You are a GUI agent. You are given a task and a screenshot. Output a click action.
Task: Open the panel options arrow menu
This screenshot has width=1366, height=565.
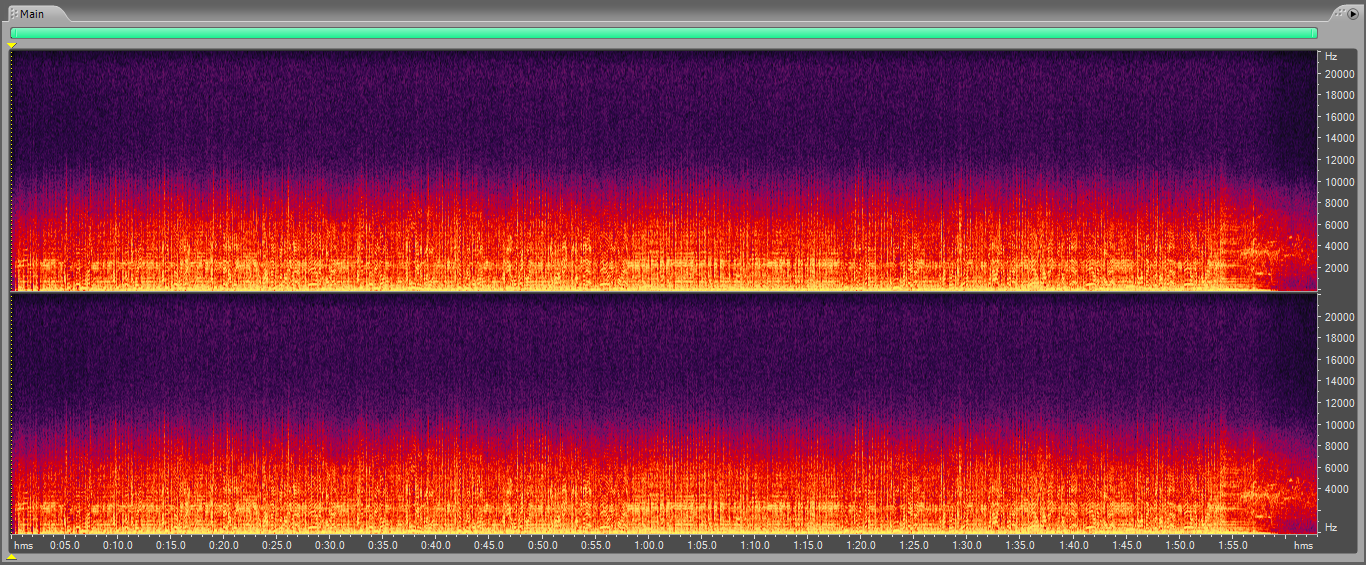tap(1353, 14)
